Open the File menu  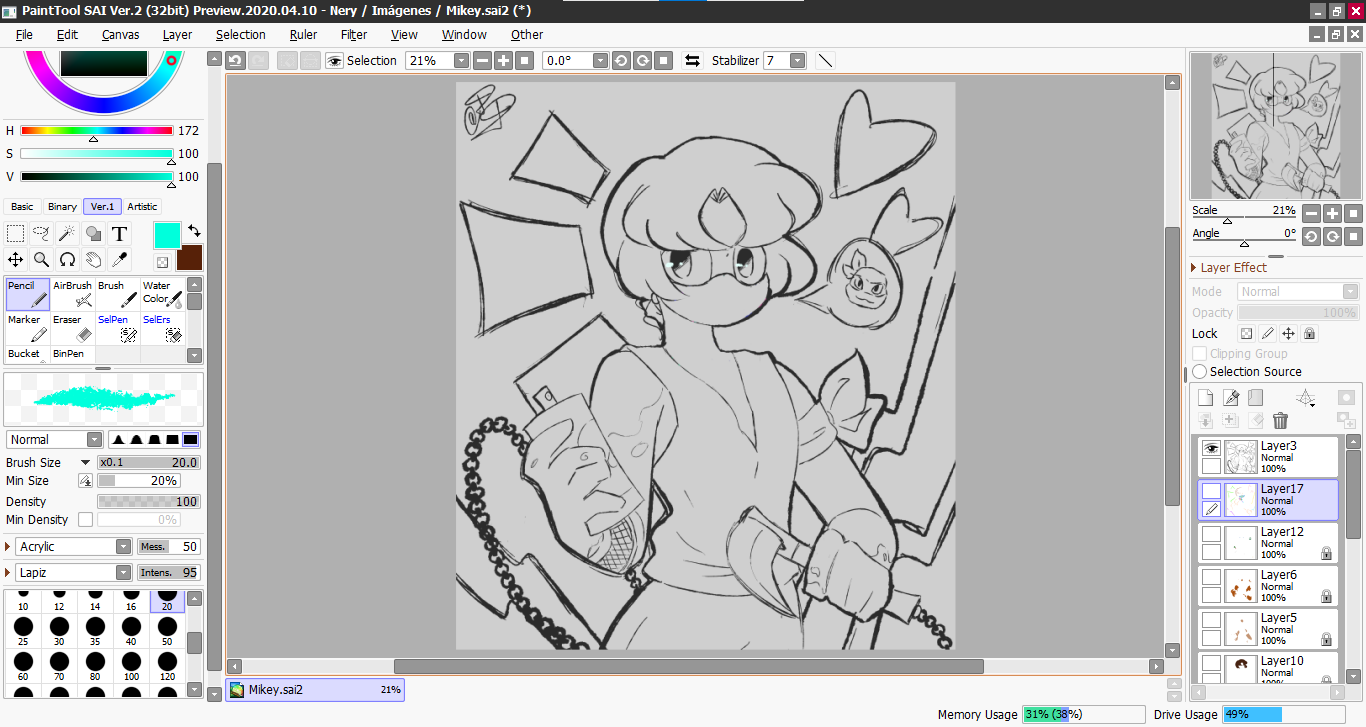[24, 35]
